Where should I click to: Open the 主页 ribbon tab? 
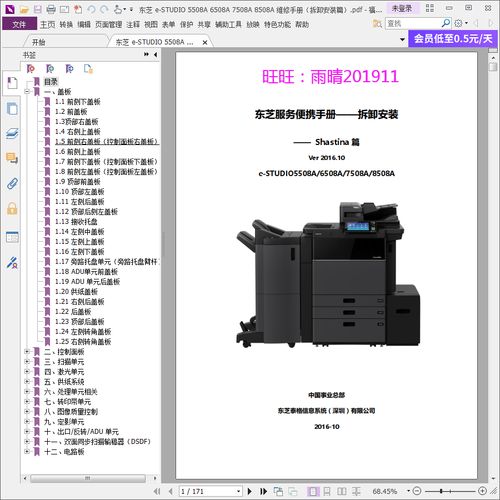47,24
